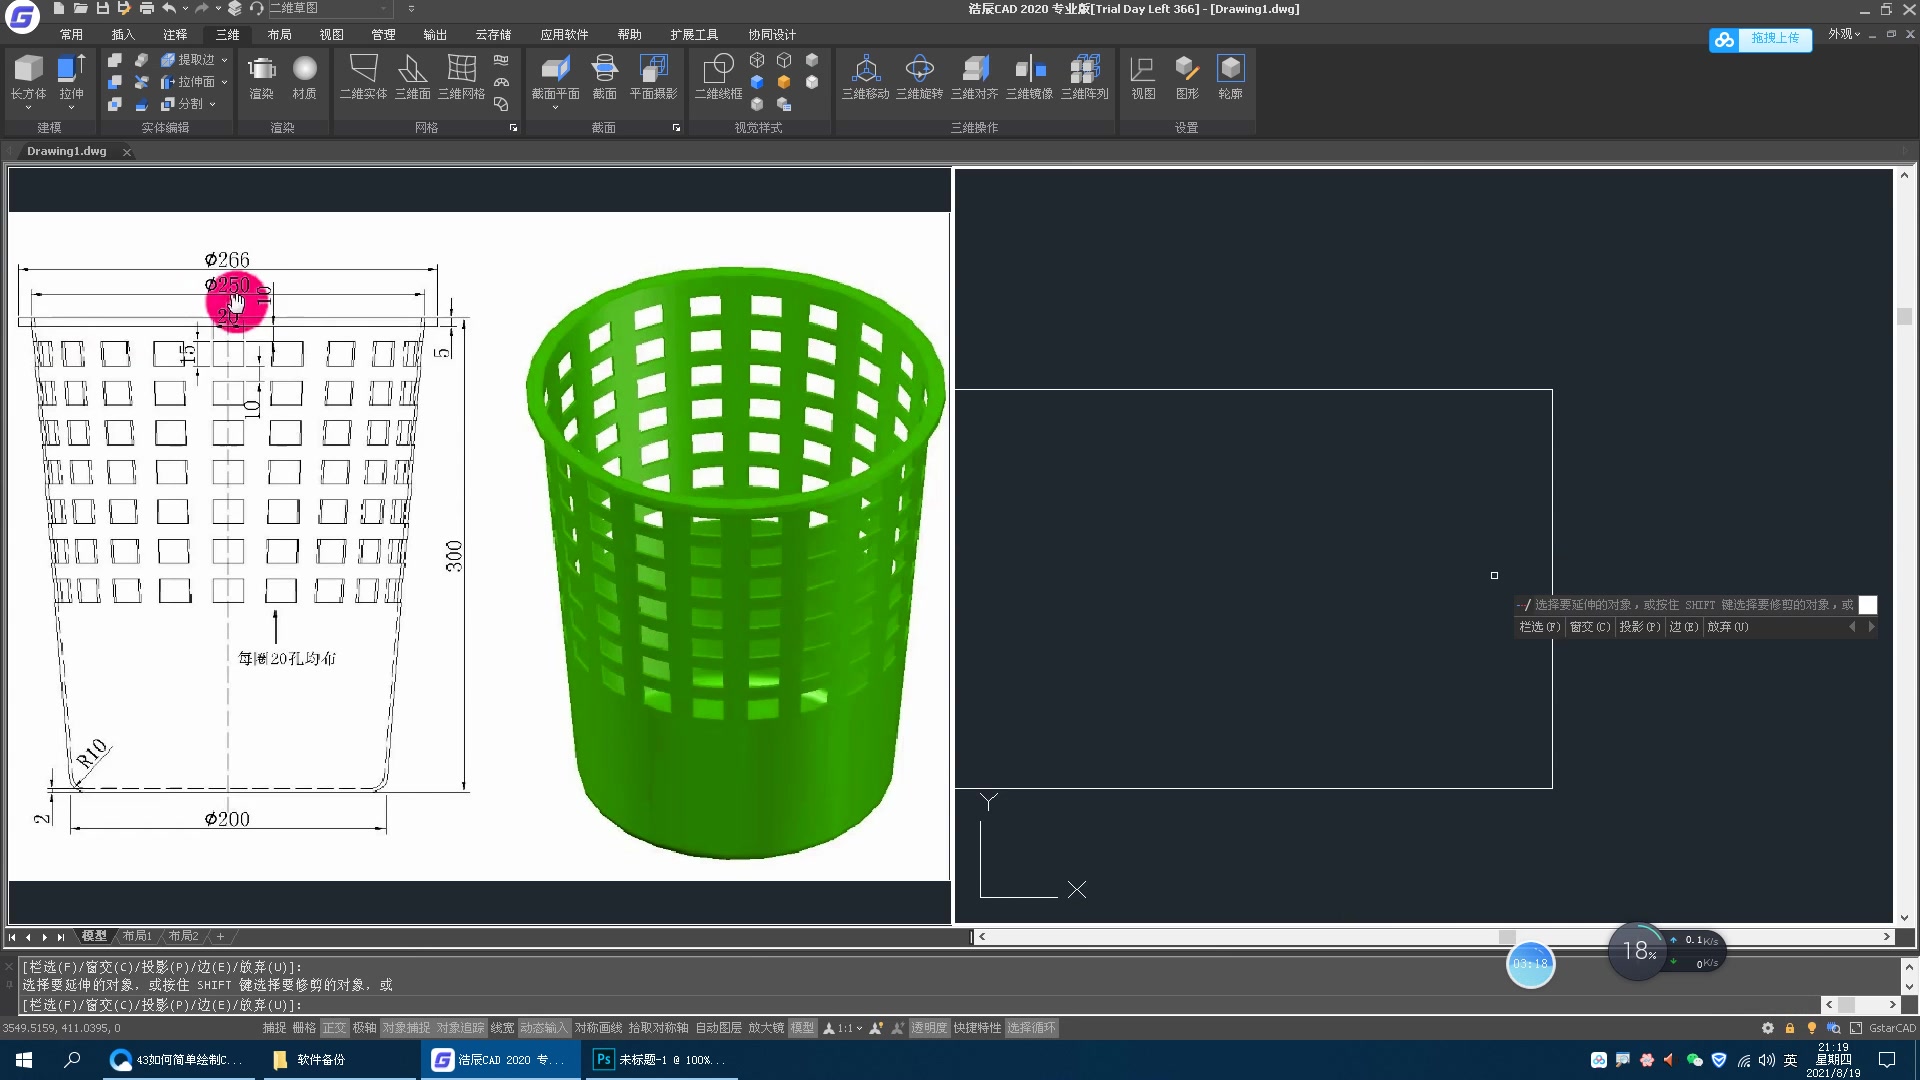Select the 平面摄影 flatshot tool
The width and height of the screenshot is (1920, 1080).
click(x=653, y=77)
